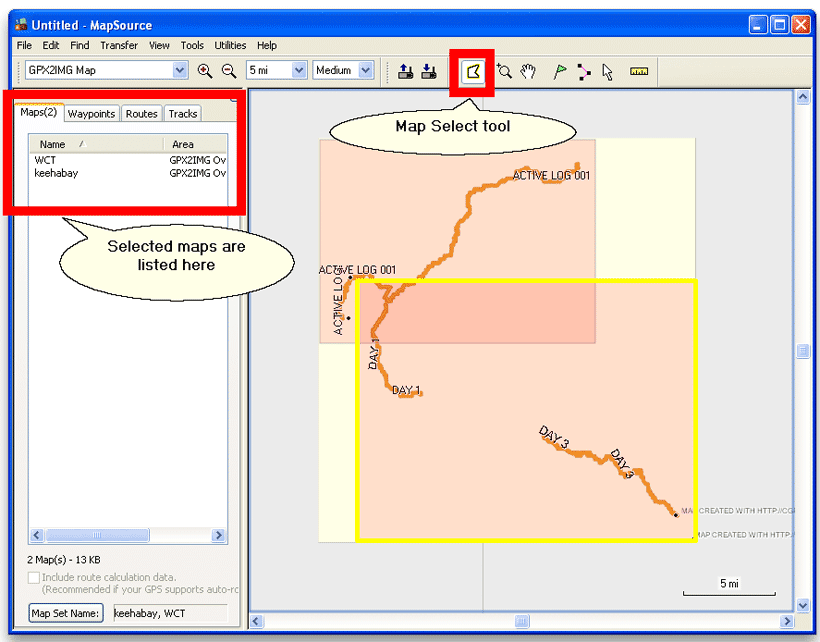Open the Utilities menu
This screenshot has height=642, width=820.
click(230, 45)
